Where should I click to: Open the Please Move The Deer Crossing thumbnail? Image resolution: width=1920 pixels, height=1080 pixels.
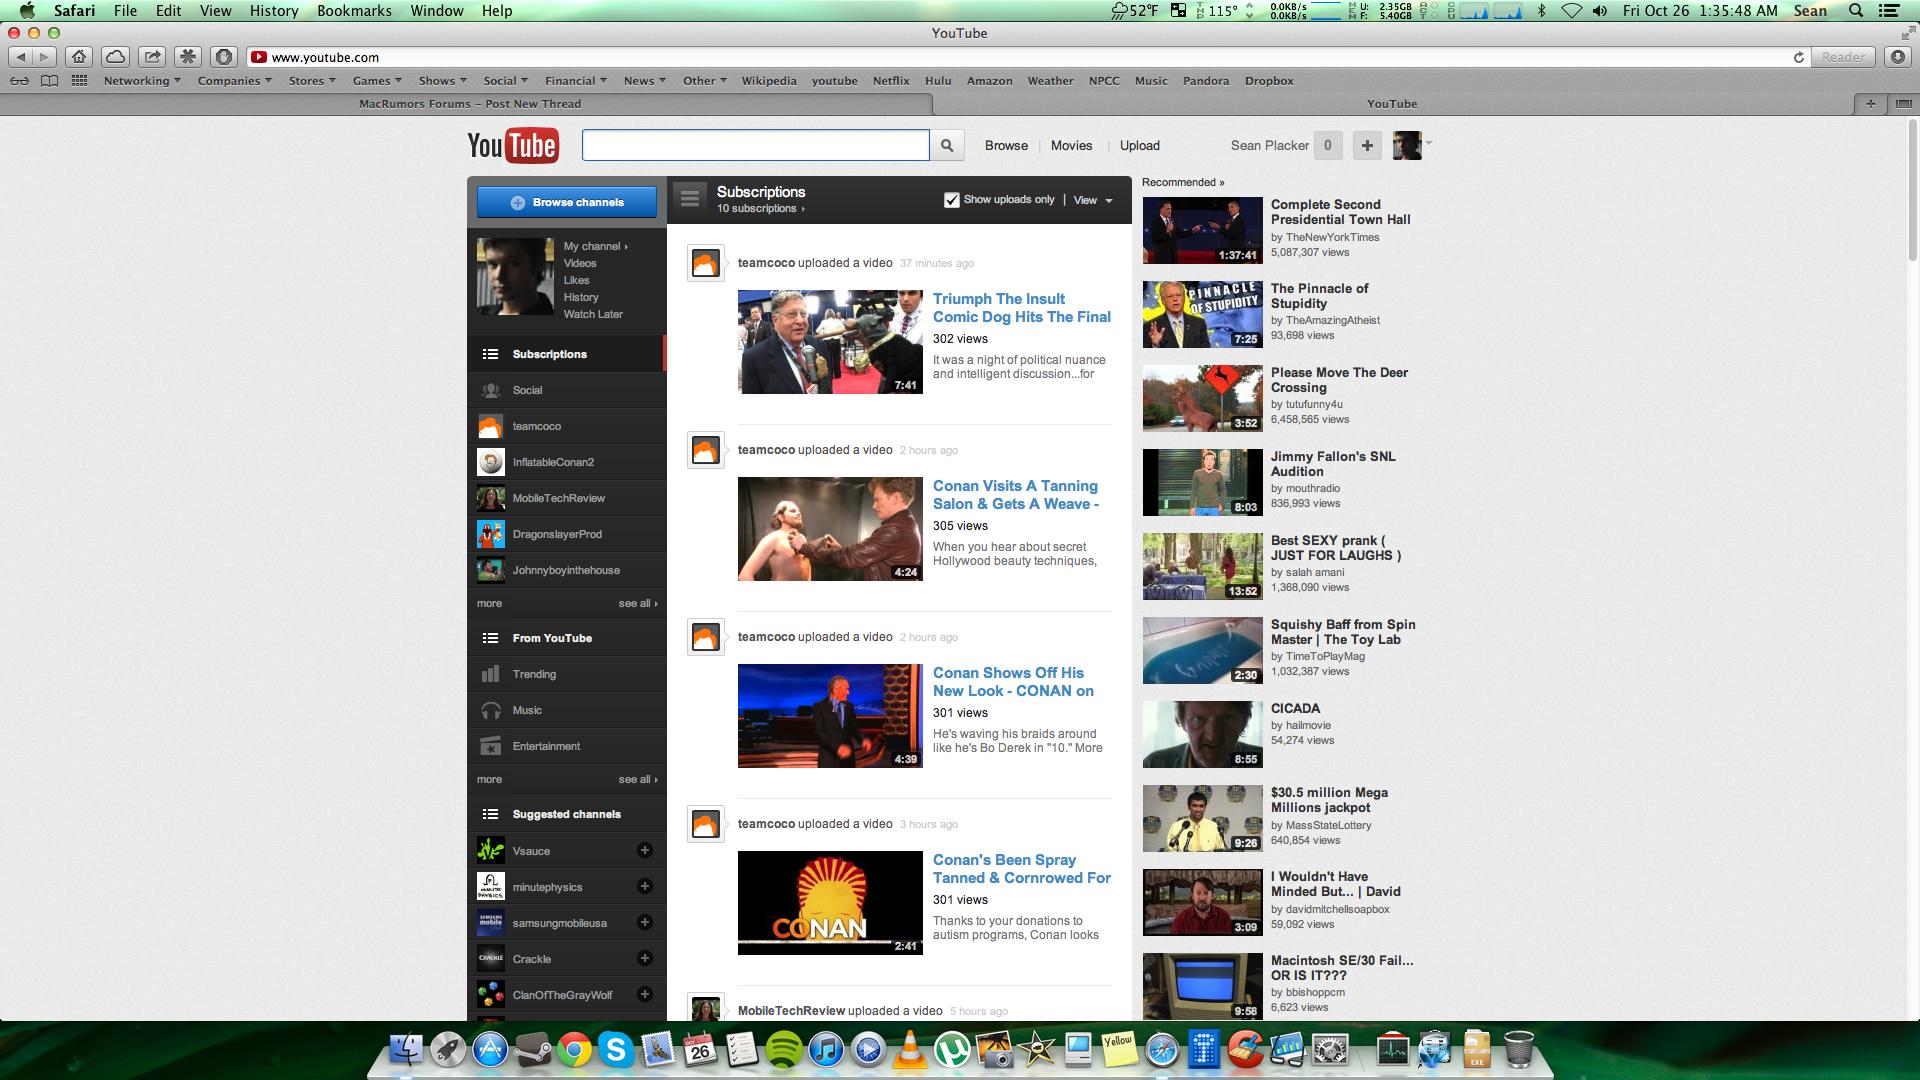(x=1202, y=398)
